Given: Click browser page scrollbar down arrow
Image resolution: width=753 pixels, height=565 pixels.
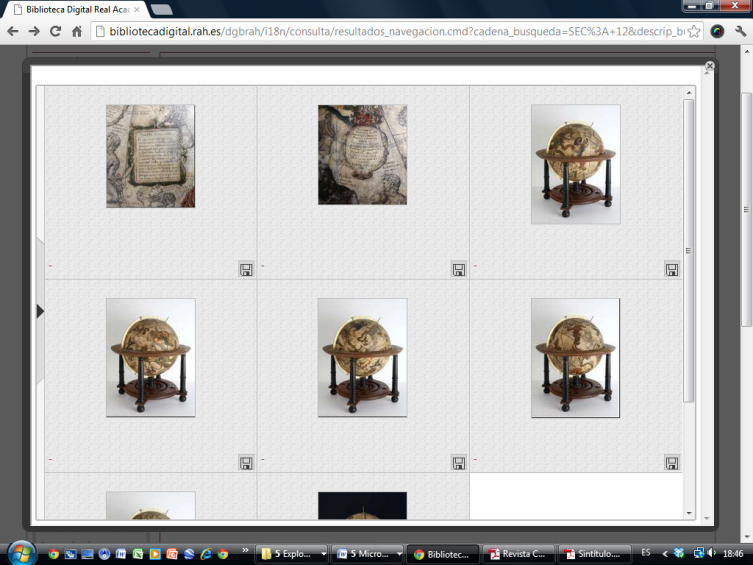Looking at the screenshot, I should [747, 537].
